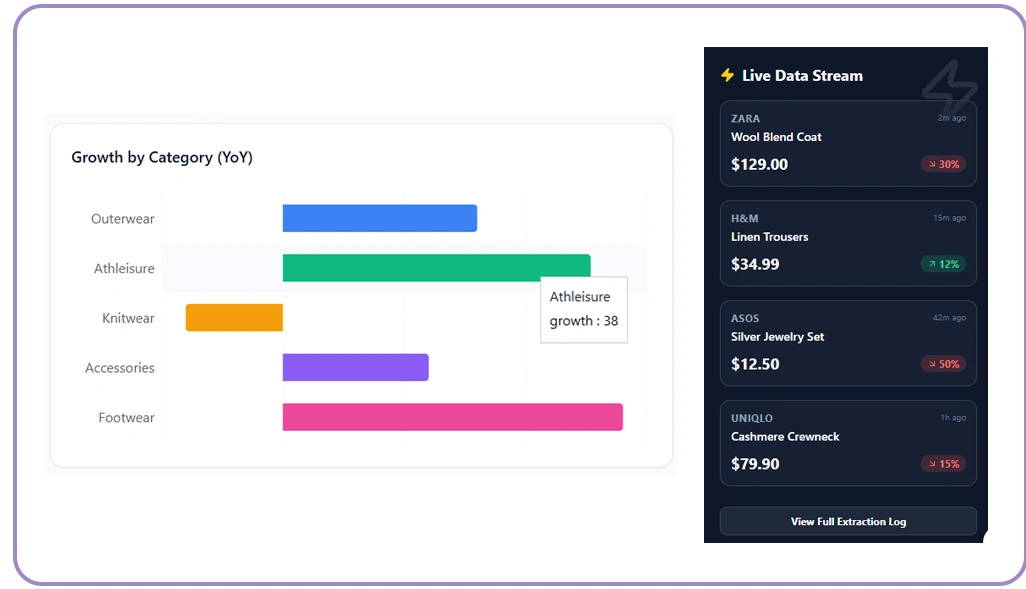Select the Growth by Category chart title
Screen dimensions: 1026x589
point(162,157)
